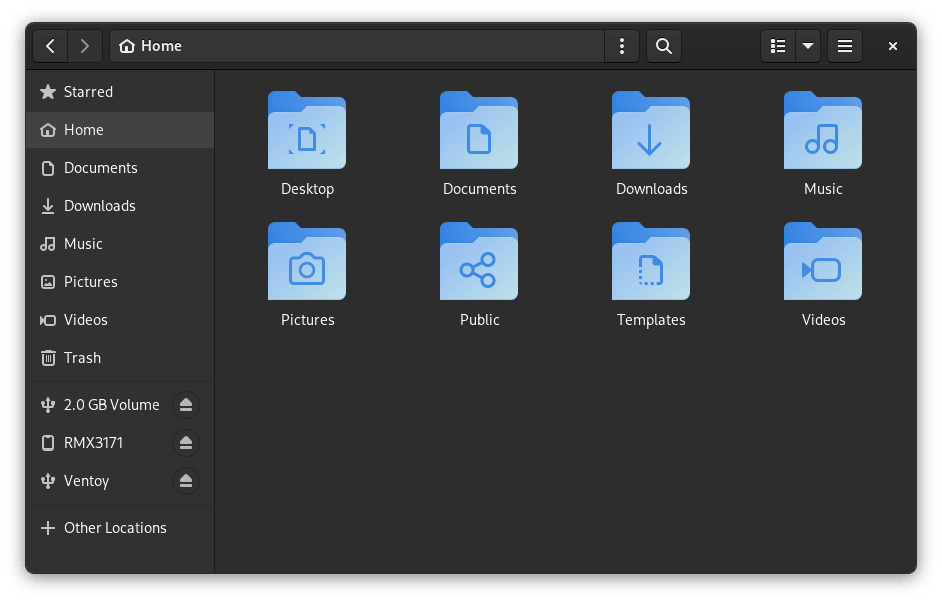
Task: Go to Trash in the sidebar
Action: pyautogui.click(x=82, y=358)
